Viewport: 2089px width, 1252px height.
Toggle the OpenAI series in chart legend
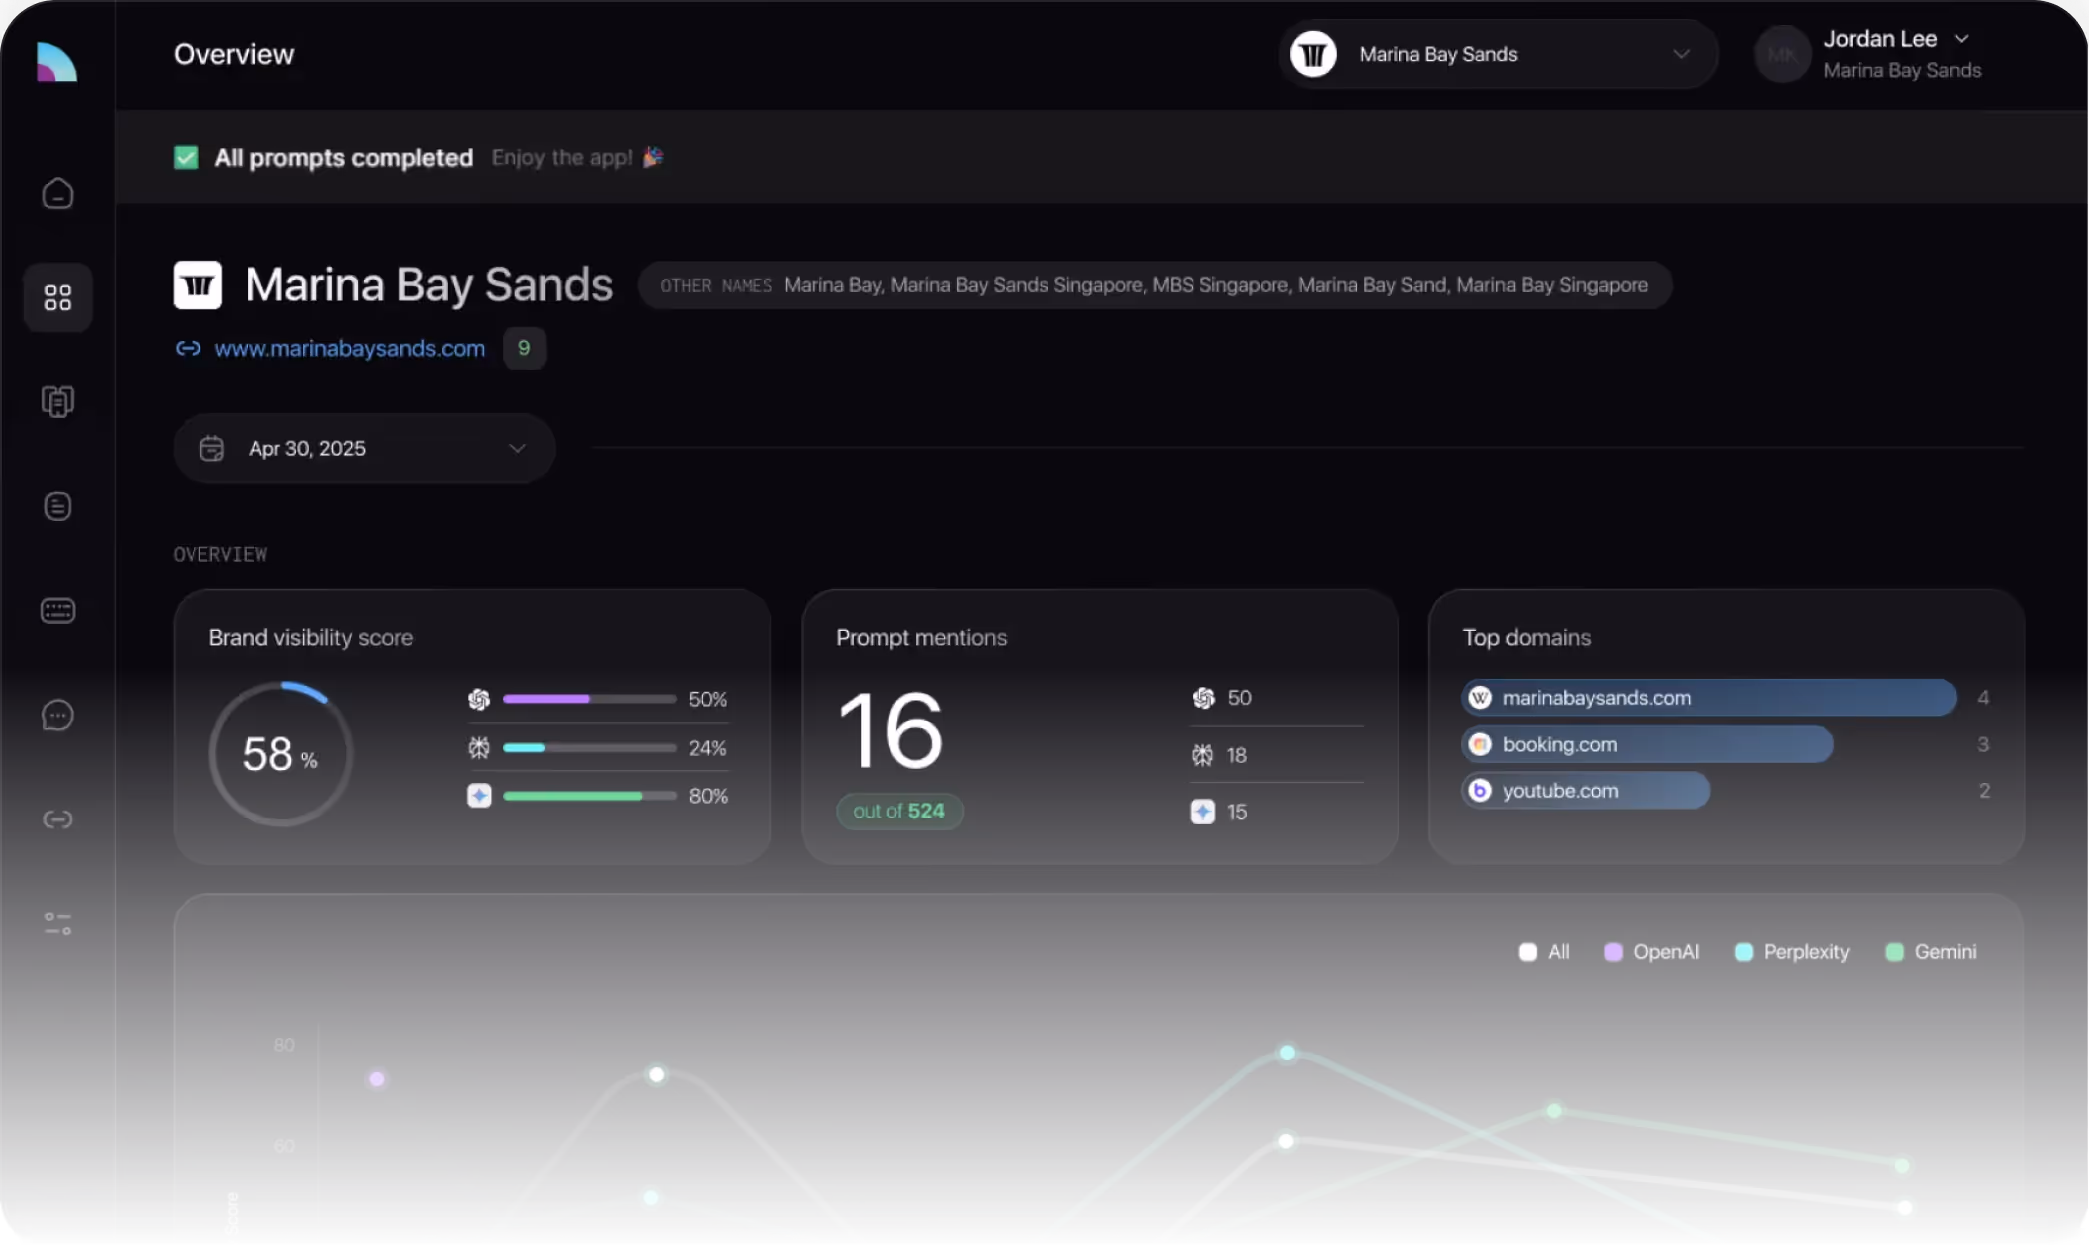coord(1651,952)
